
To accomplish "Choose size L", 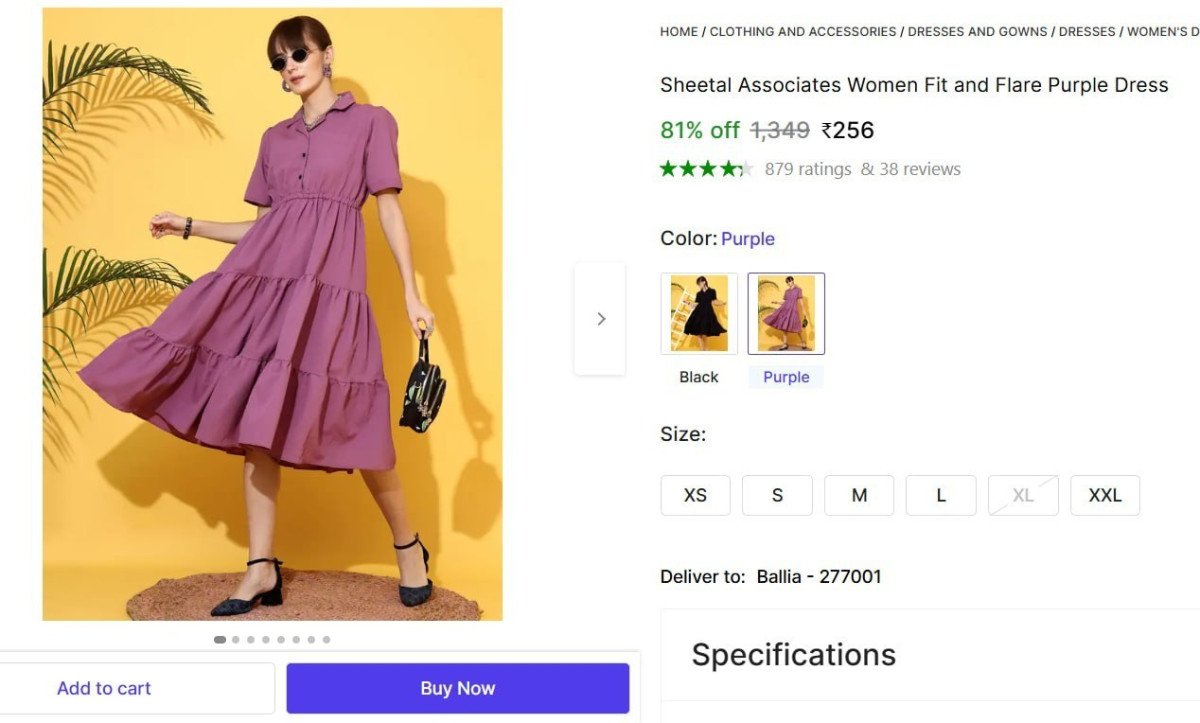I will tap(941, 495).
